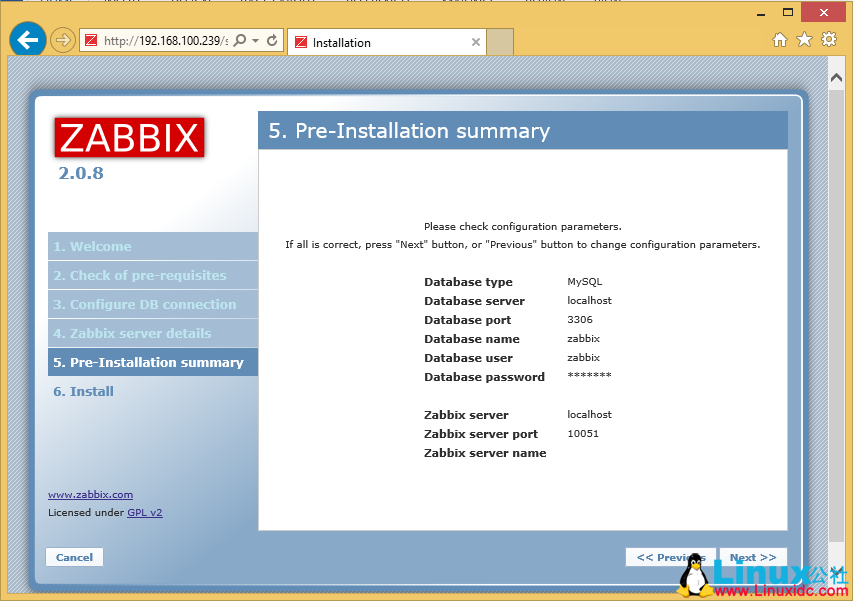Expand the new tab area next to Installation
Image resolution: width=853 pixels, height=601 pixels.
pos(500,43)
